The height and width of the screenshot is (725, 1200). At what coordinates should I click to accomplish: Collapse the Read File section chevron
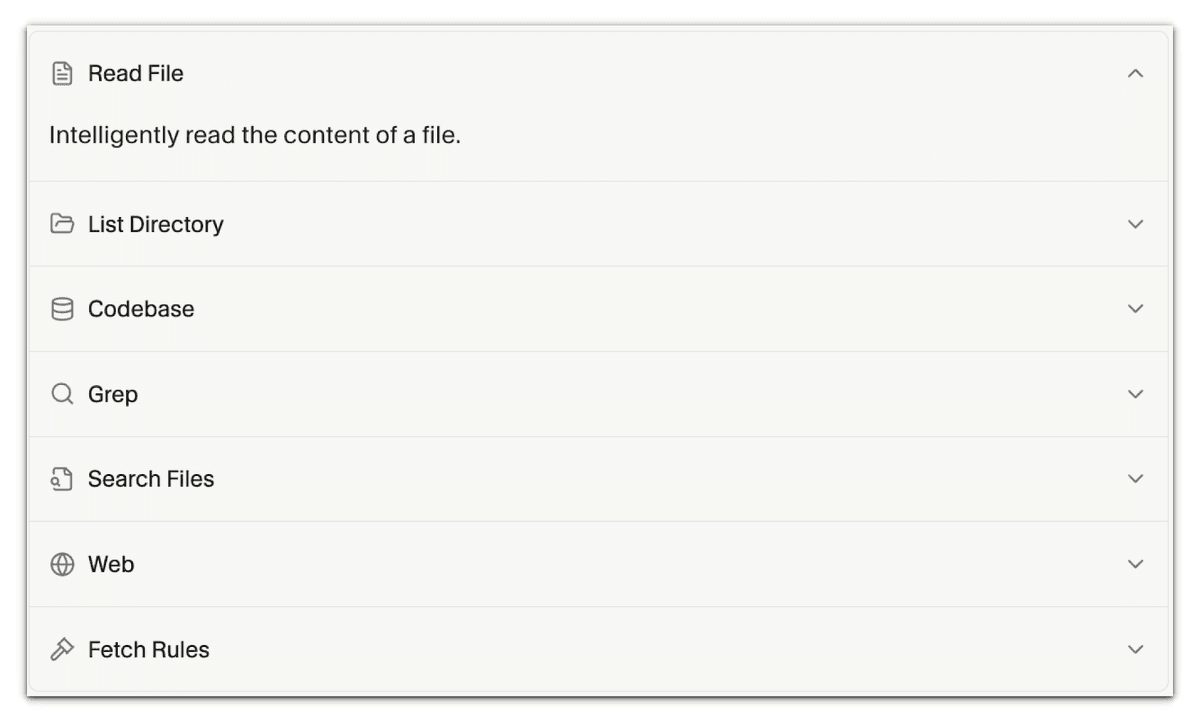pos(1135,74)
